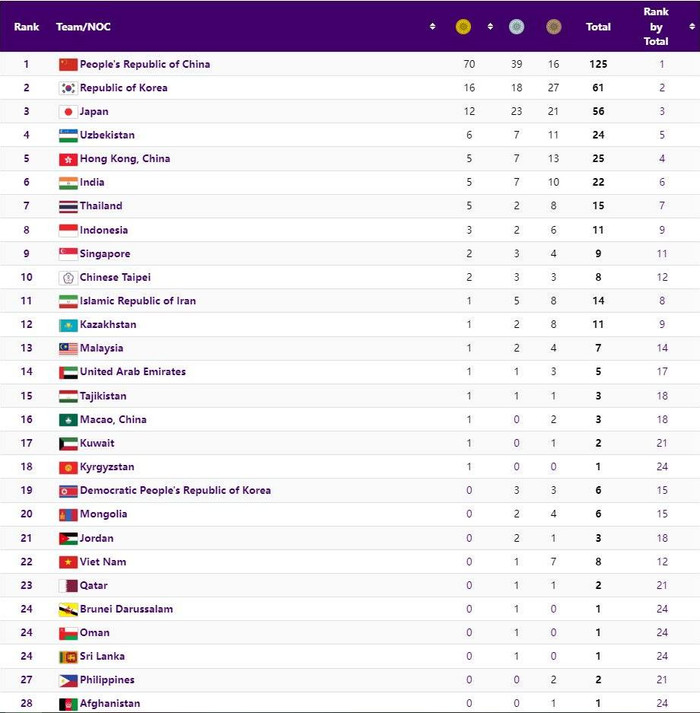This screenshot has width=700, height=713.
Task: Click the Islamic Republic of Iran flag
Action: (68, 301)
